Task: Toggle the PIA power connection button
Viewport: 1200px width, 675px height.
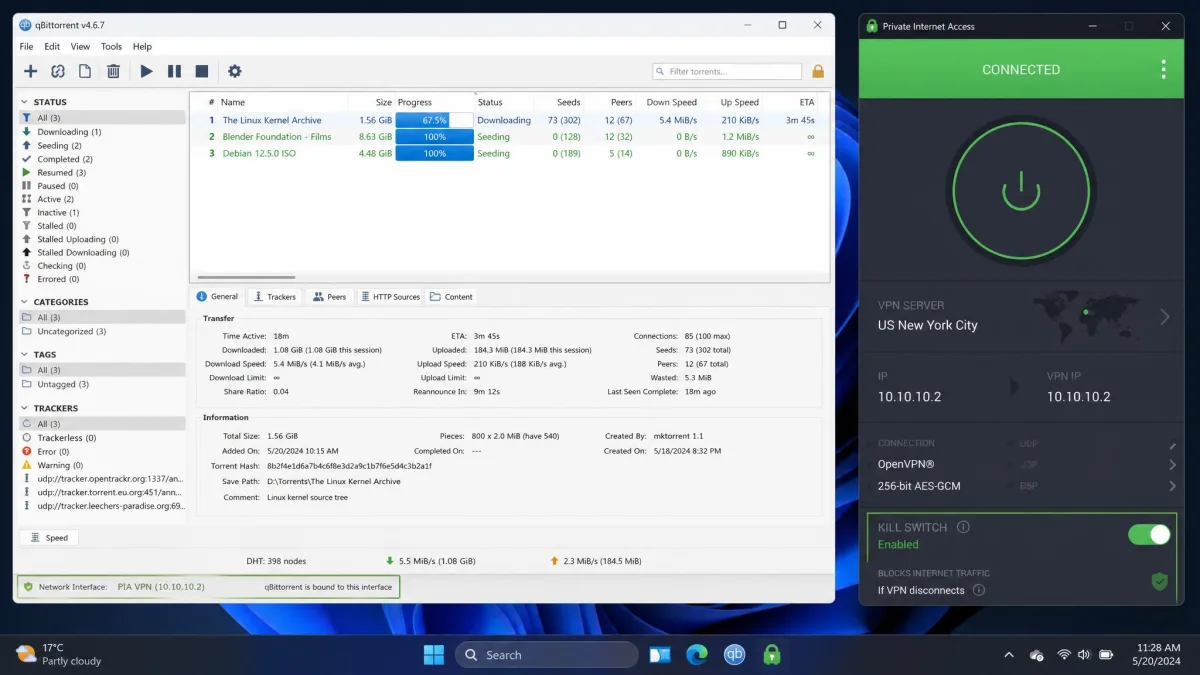Action: 1020,191
